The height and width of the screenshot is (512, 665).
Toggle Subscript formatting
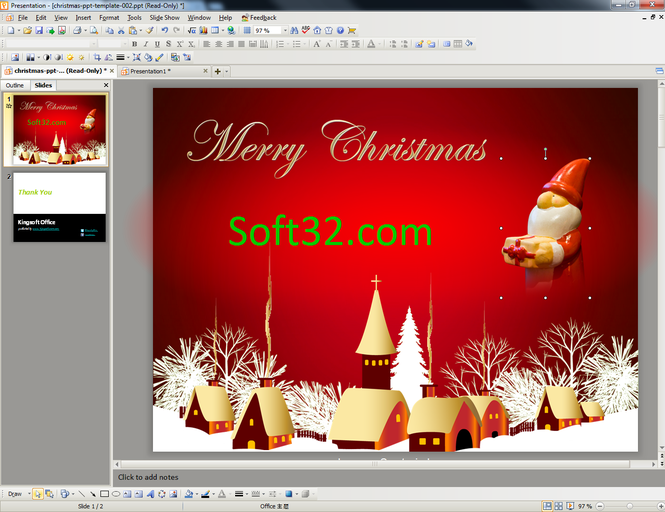191,44
